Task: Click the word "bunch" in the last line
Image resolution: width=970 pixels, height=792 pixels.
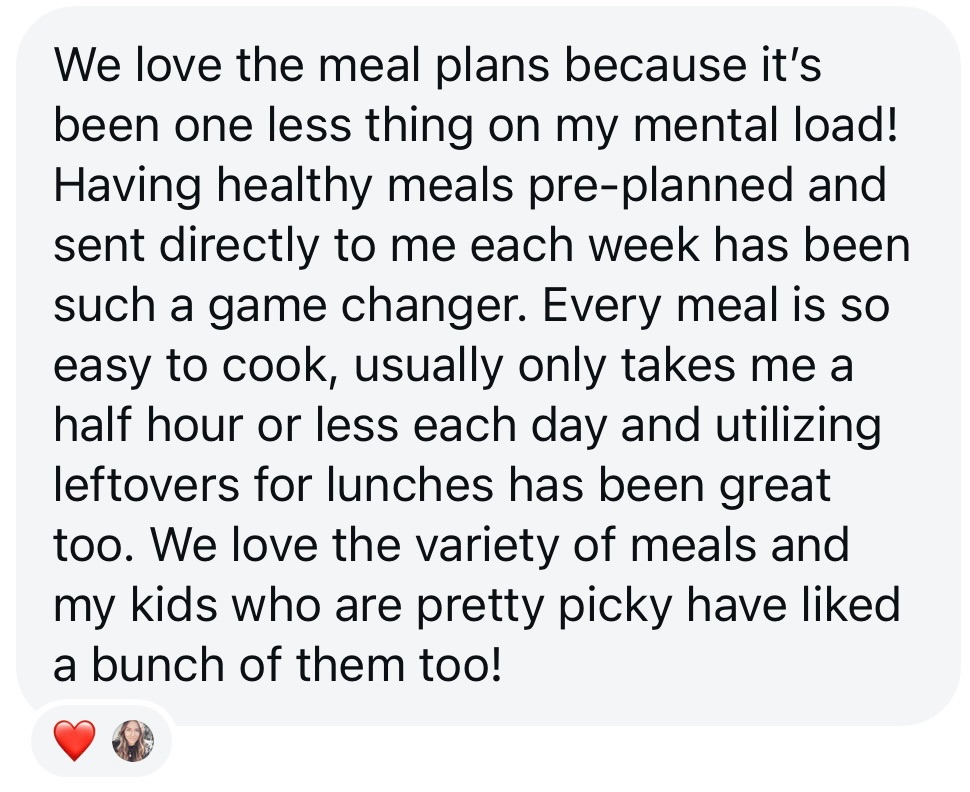Action: [x=158, y=665]
